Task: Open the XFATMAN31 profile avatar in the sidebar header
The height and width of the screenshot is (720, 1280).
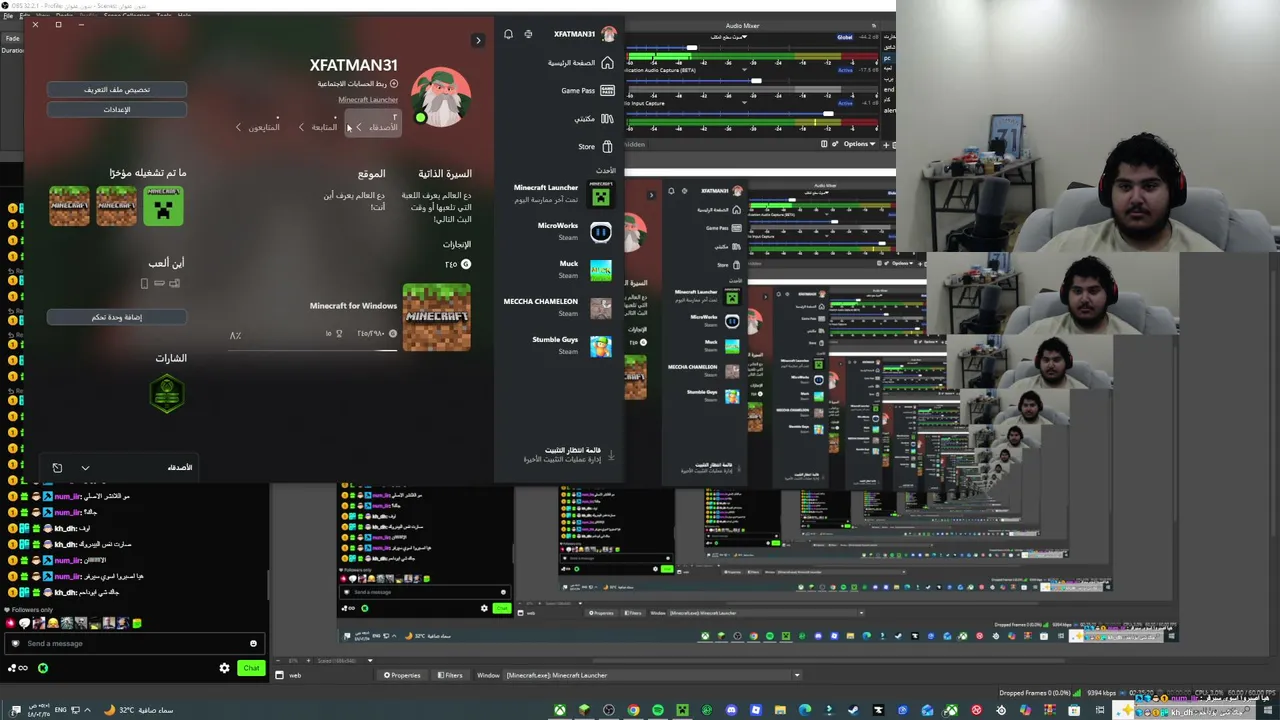Action: pyautogui.click(x=609, y=34)
